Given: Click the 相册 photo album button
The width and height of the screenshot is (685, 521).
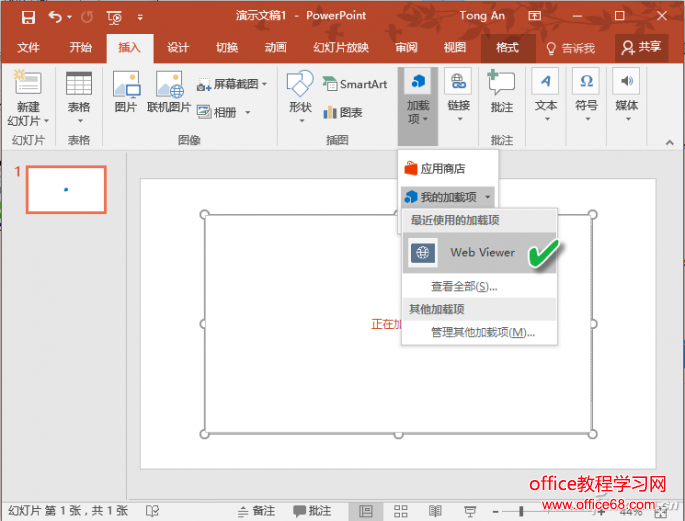Looking at the screenshot, I should click(217, 112).
